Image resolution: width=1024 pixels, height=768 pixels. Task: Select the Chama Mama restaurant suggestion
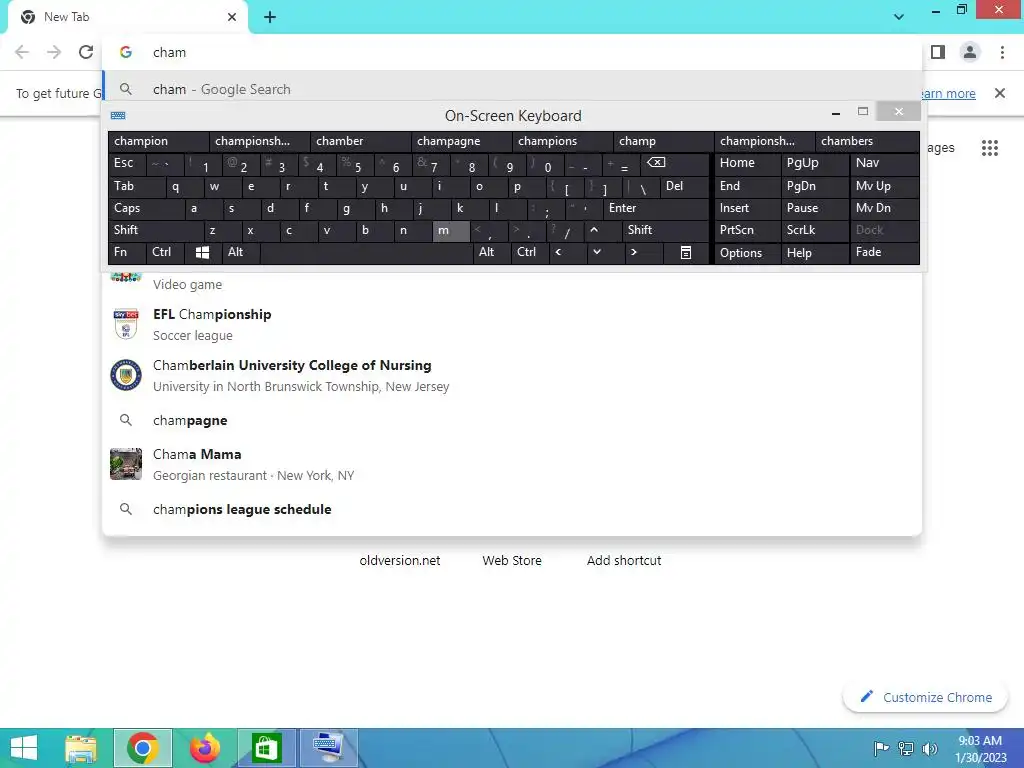click(513, 464)
